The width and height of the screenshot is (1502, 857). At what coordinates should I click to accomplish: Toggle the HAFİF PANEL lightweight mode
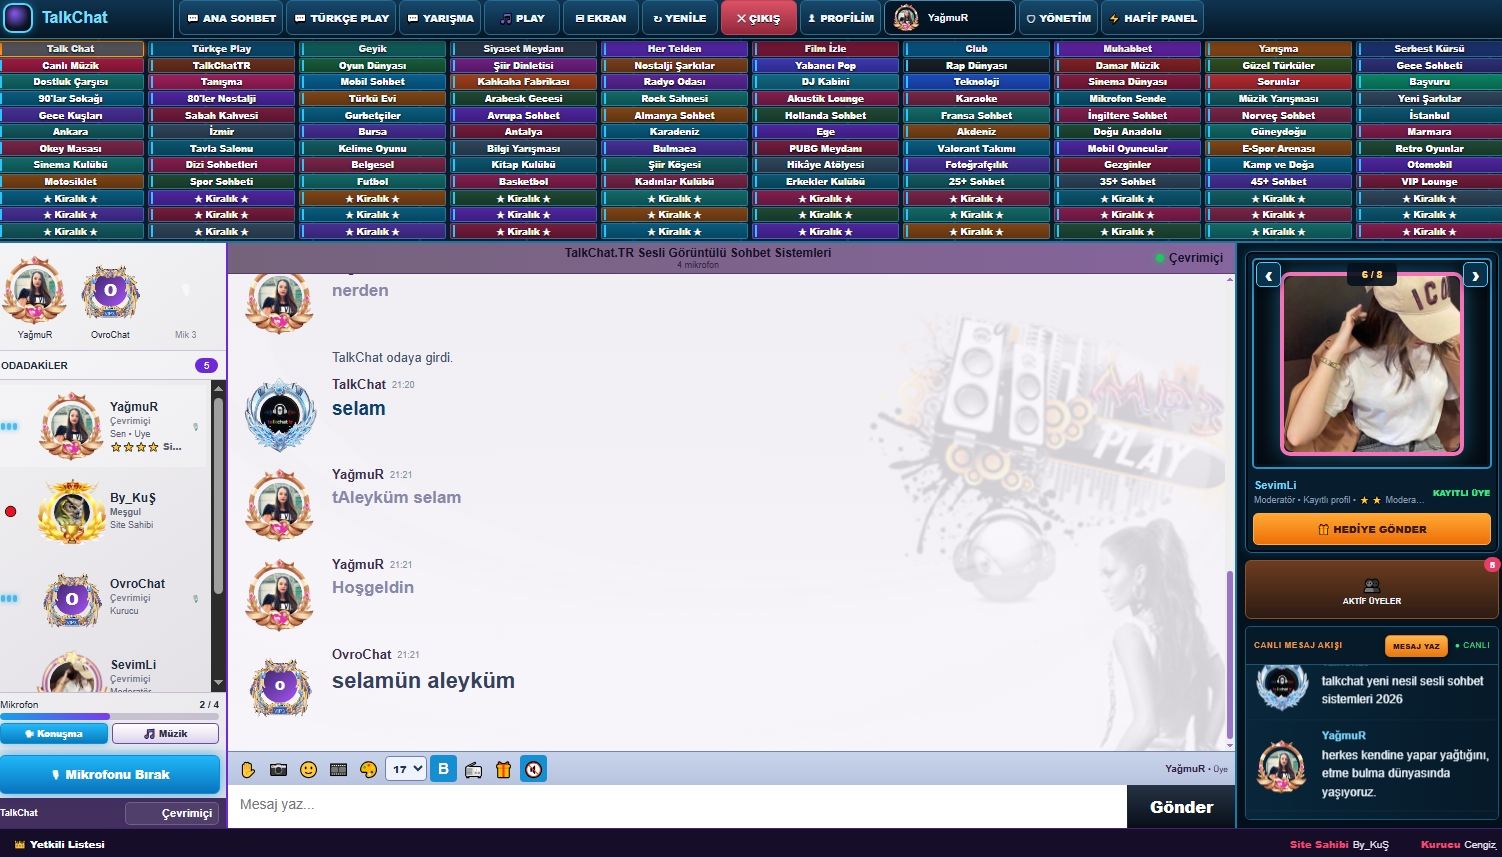point(1153,18)
